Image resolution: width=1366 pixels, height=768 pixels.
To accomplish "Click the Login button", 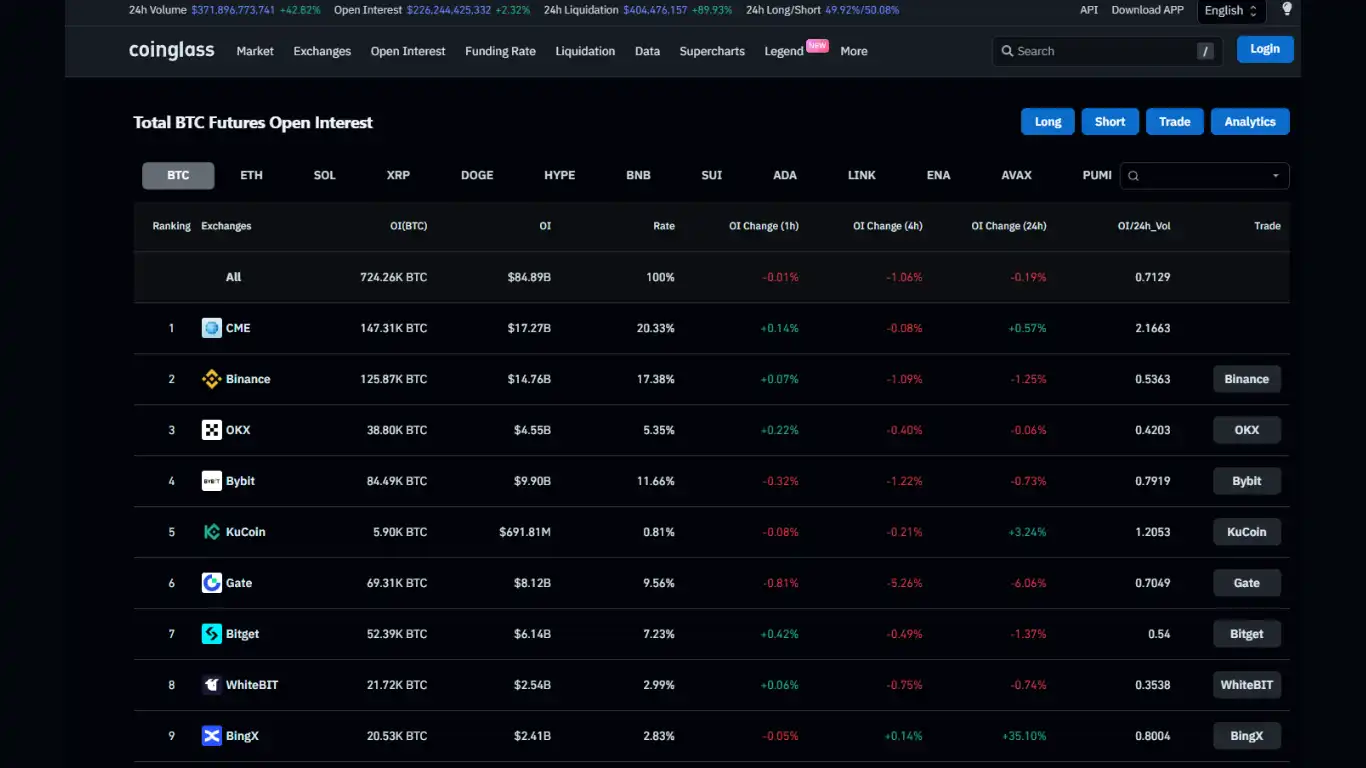I will [x=1265, y=49].
